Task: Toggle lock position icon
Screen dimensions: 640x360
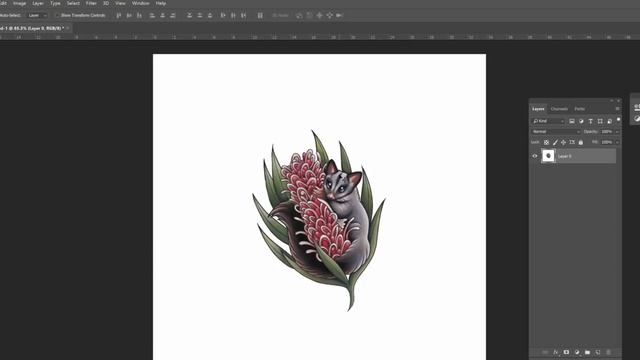Action: click(564, 142)
